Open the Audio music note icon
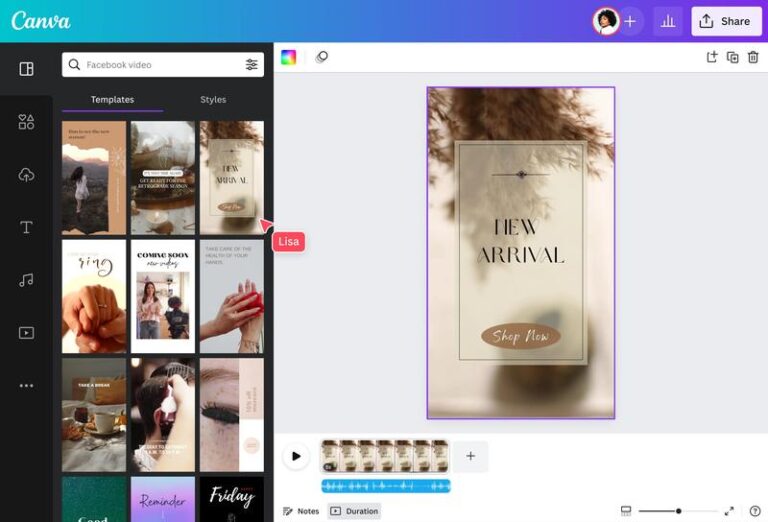The height and width of the screenshot is (522, 768). click(26, 280)
